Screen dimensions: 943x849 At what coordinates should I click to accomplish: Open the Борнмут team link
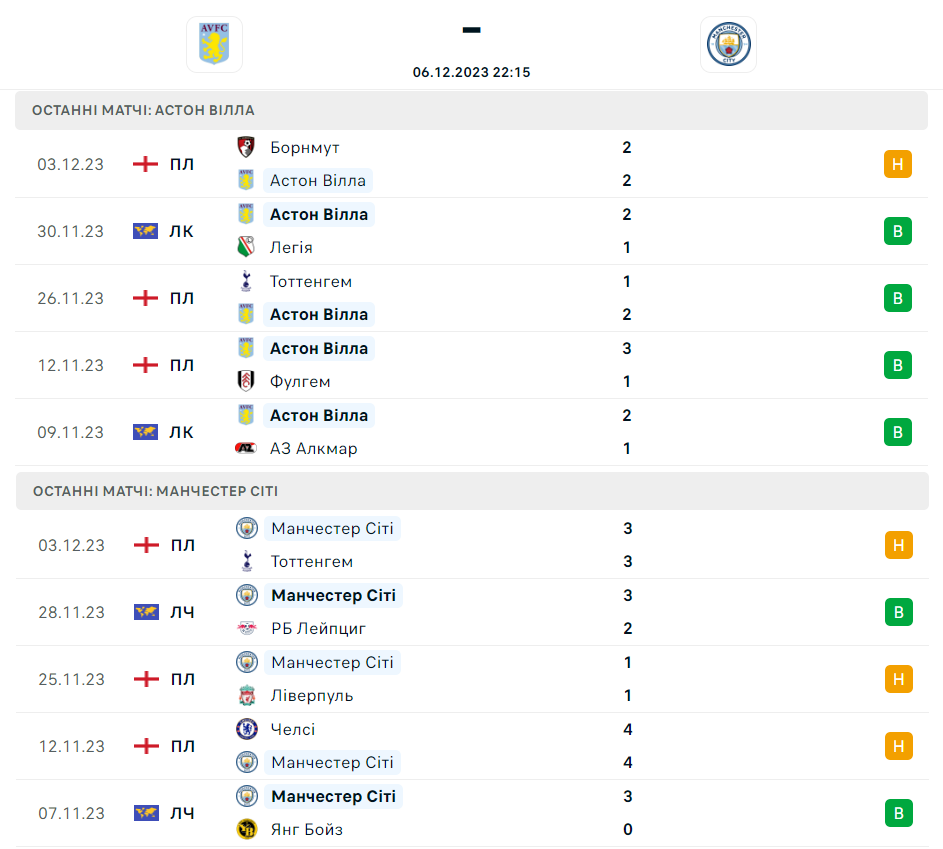[x=305, y=147]
